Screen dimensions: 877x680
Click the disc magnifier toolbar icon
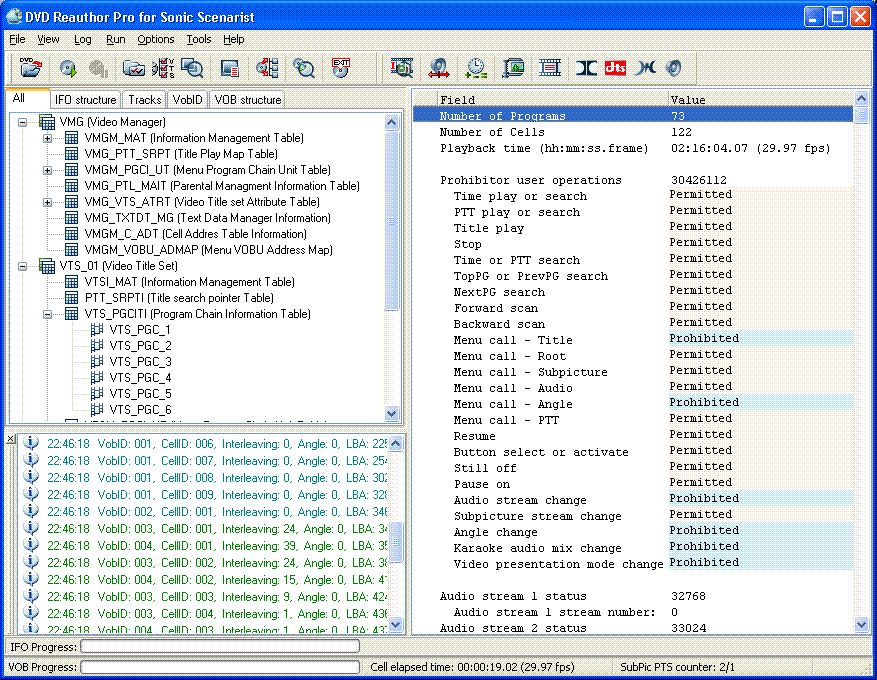point(304,68)
